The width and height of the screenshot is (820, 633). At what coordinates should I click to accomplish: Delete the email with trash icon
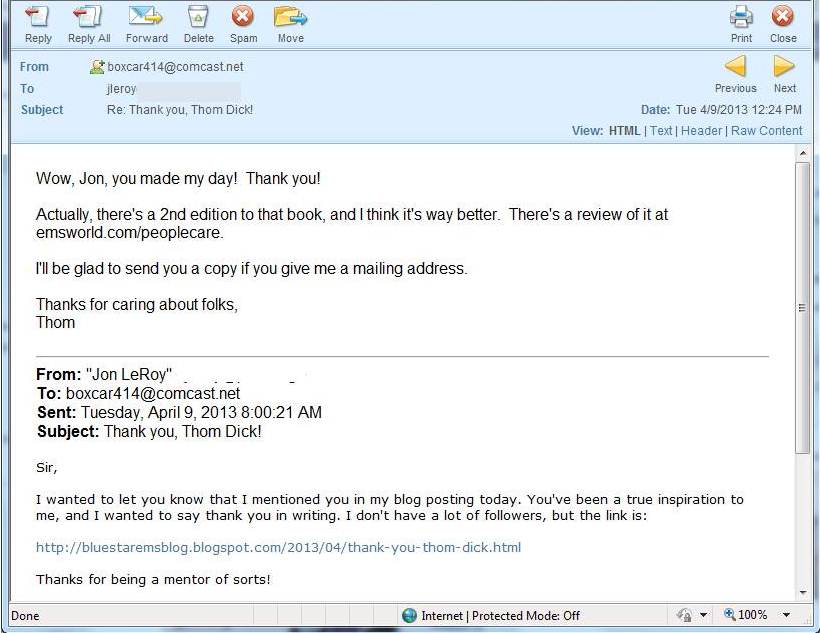pyautogui.click(x=198, y=17)
